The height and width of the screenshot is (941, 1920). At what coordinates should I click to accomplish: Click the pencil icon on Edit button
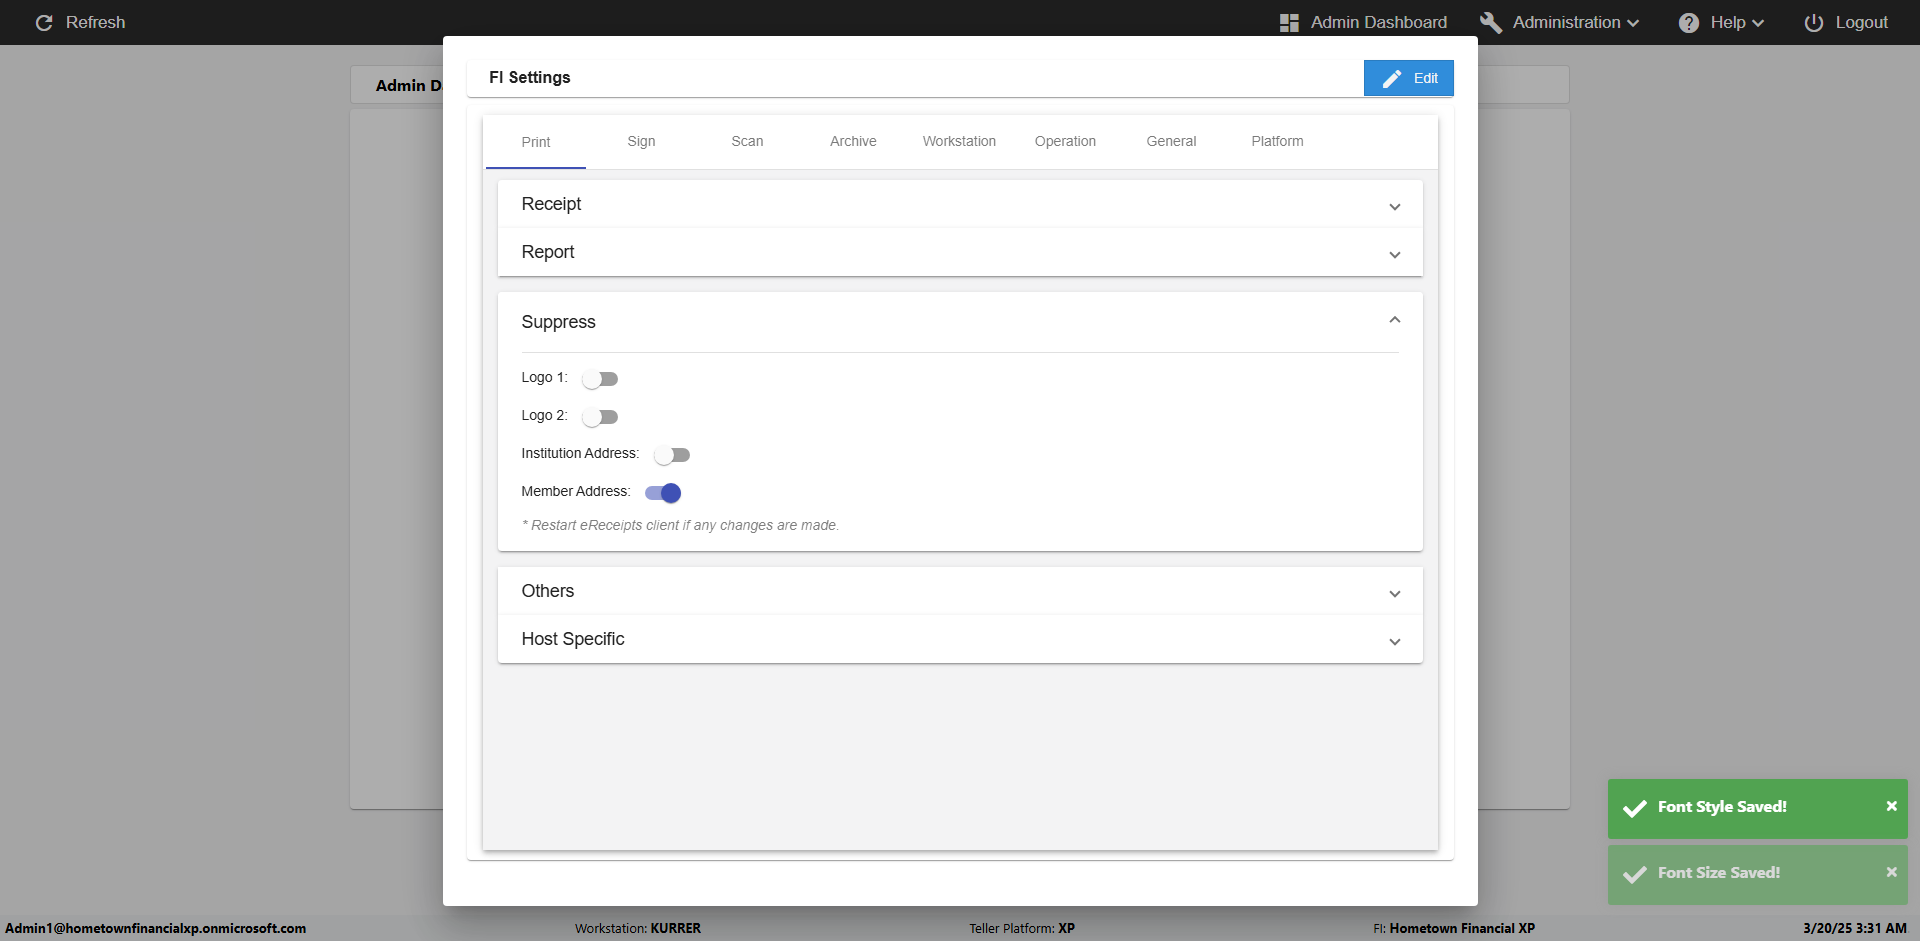(x=1392, y=78)
